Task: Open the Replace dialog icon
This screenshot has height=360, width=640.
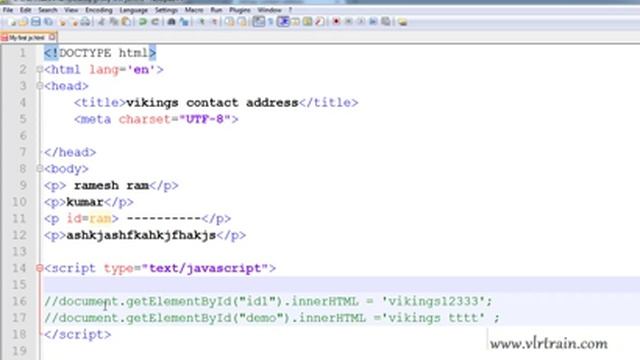Action: coord(184,22)
